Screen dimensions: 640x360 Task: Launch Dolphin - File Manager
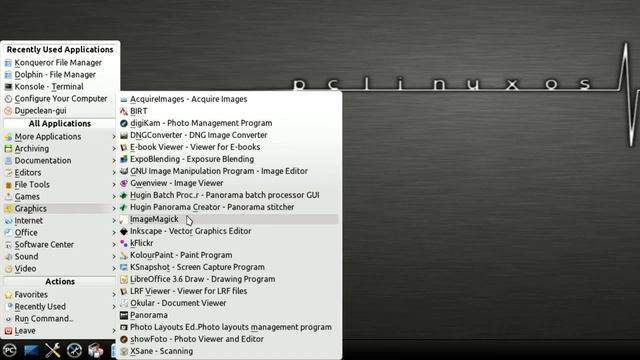tap(60, 75)
